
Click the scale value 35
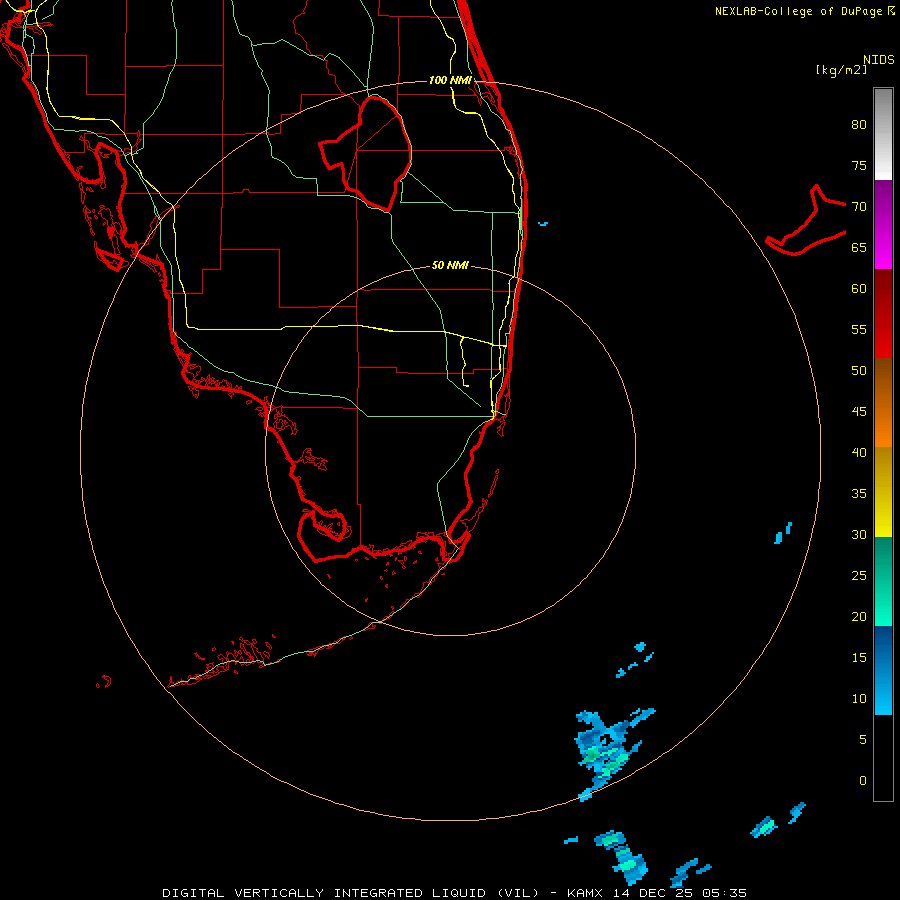(x=859, y=494)
